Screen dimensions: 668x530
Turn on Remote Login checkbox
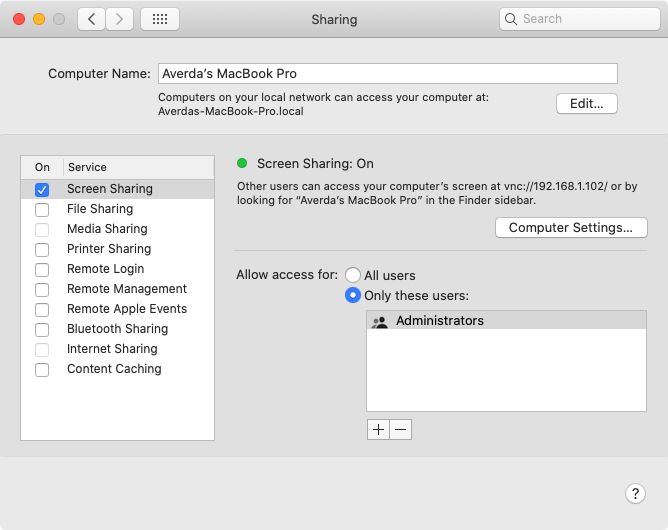click(x=42, y=270)
